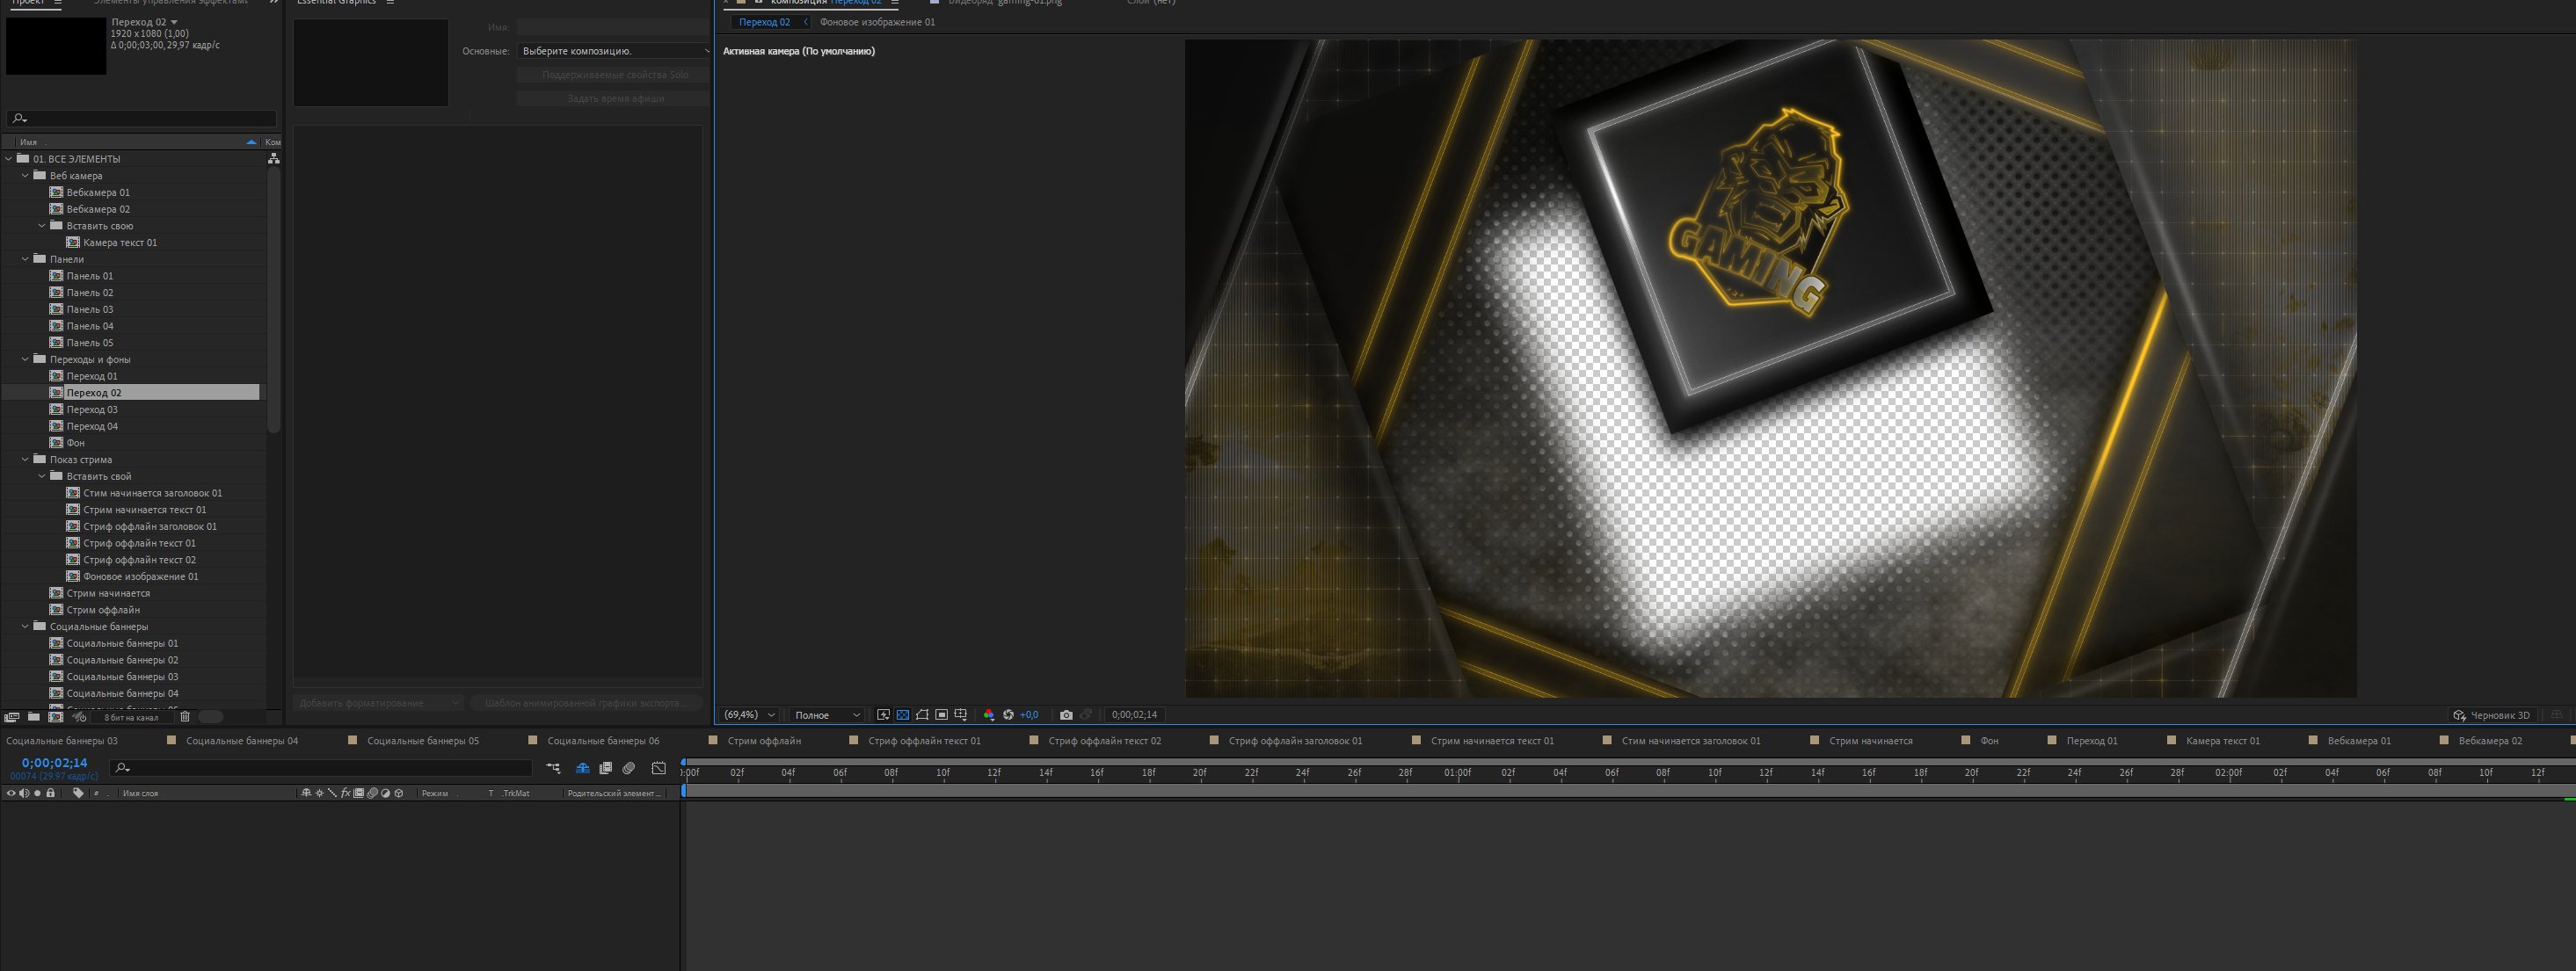The height and width of the screenshot is (971, 2576).
Task: Open the Graph Editor in timeline
Action: pos(659,768)
